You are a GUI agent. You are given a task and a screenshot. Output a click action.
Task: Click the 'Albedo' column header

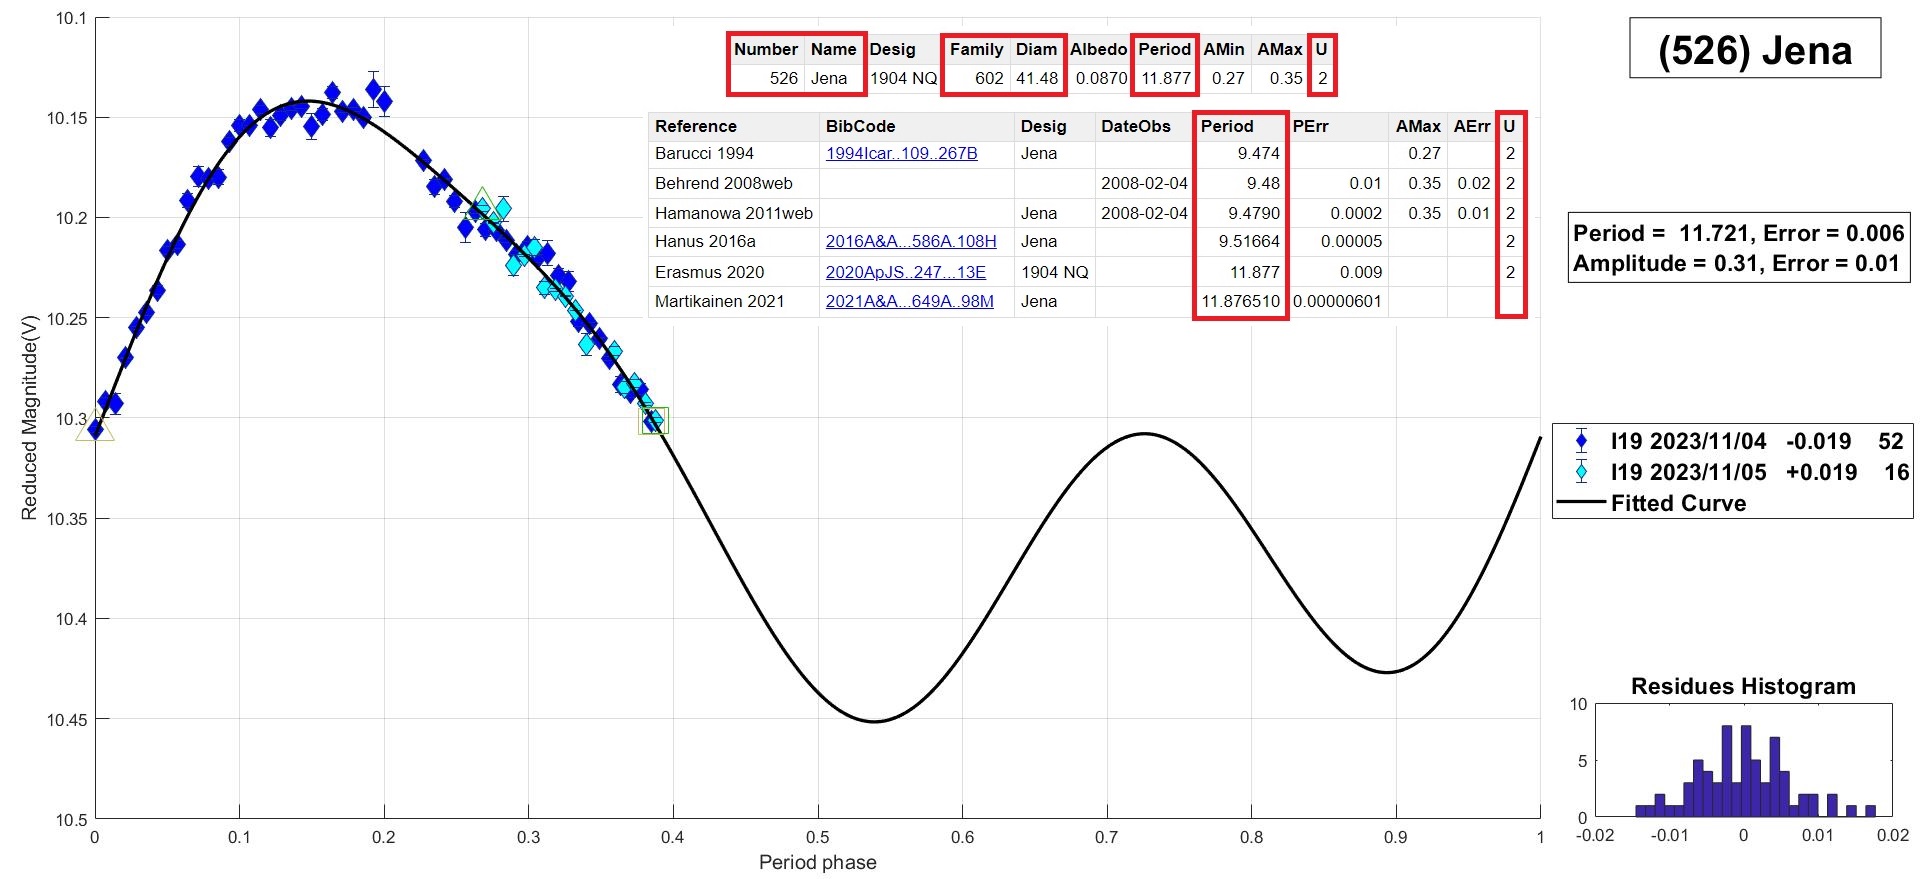tap(1098, 49)
